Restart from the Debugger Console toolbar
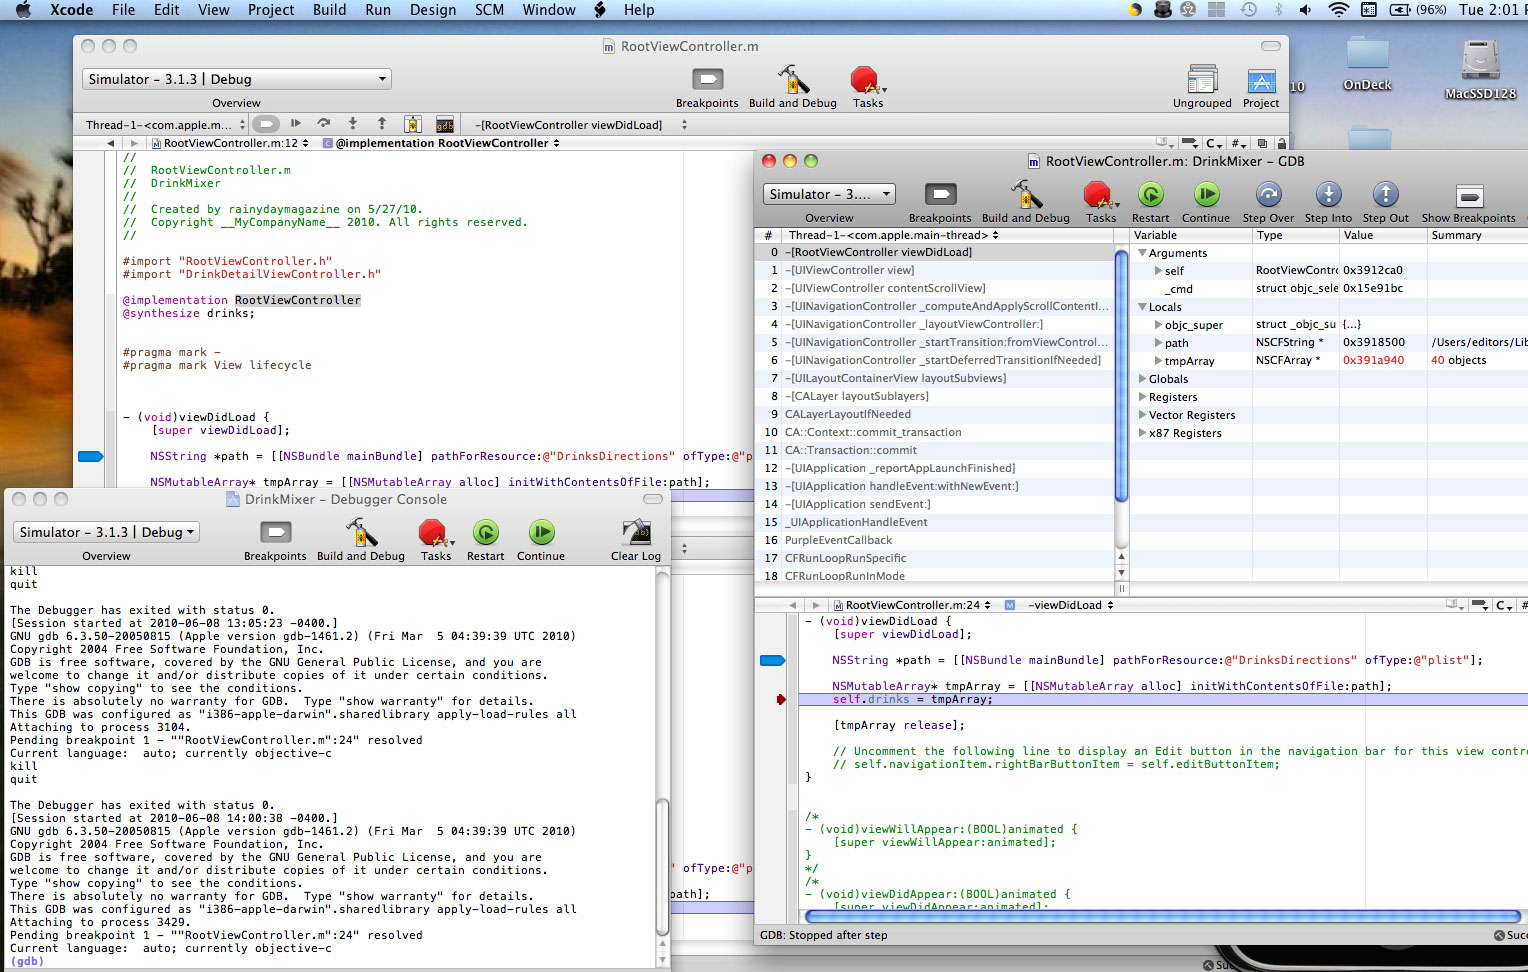The height and width of the screenshot is (972, 1528). (485, 533)
